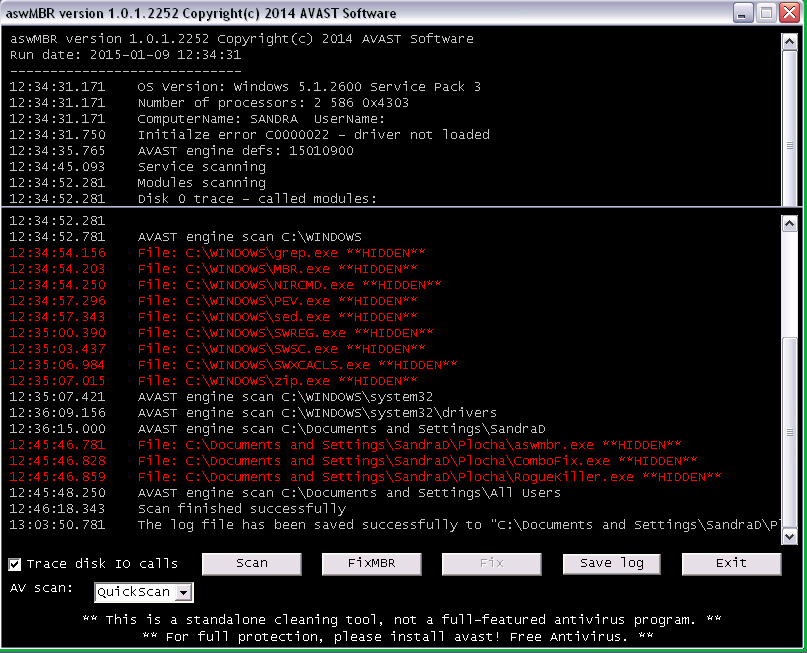Image resolution: width=807 pixels, height=653 pixels.
Task: Toggle the Trace disk IO calls checkbox
Action: coord(14,564)
